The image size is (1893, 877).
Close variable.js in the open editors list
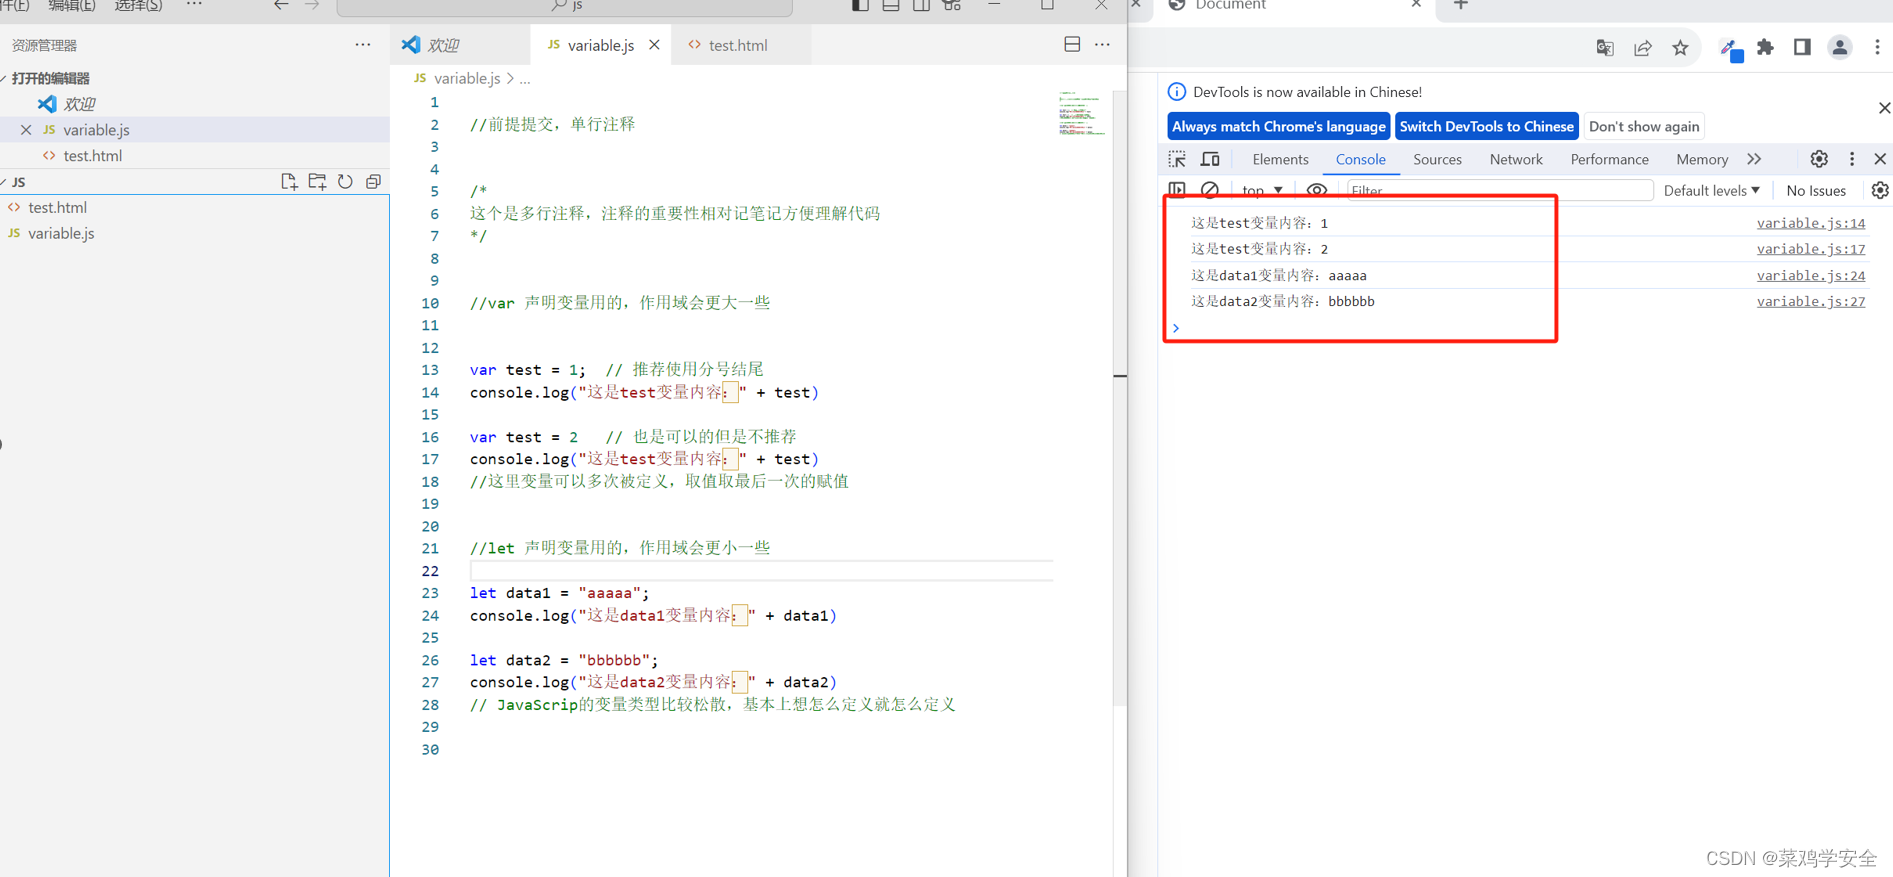(26, 130)
